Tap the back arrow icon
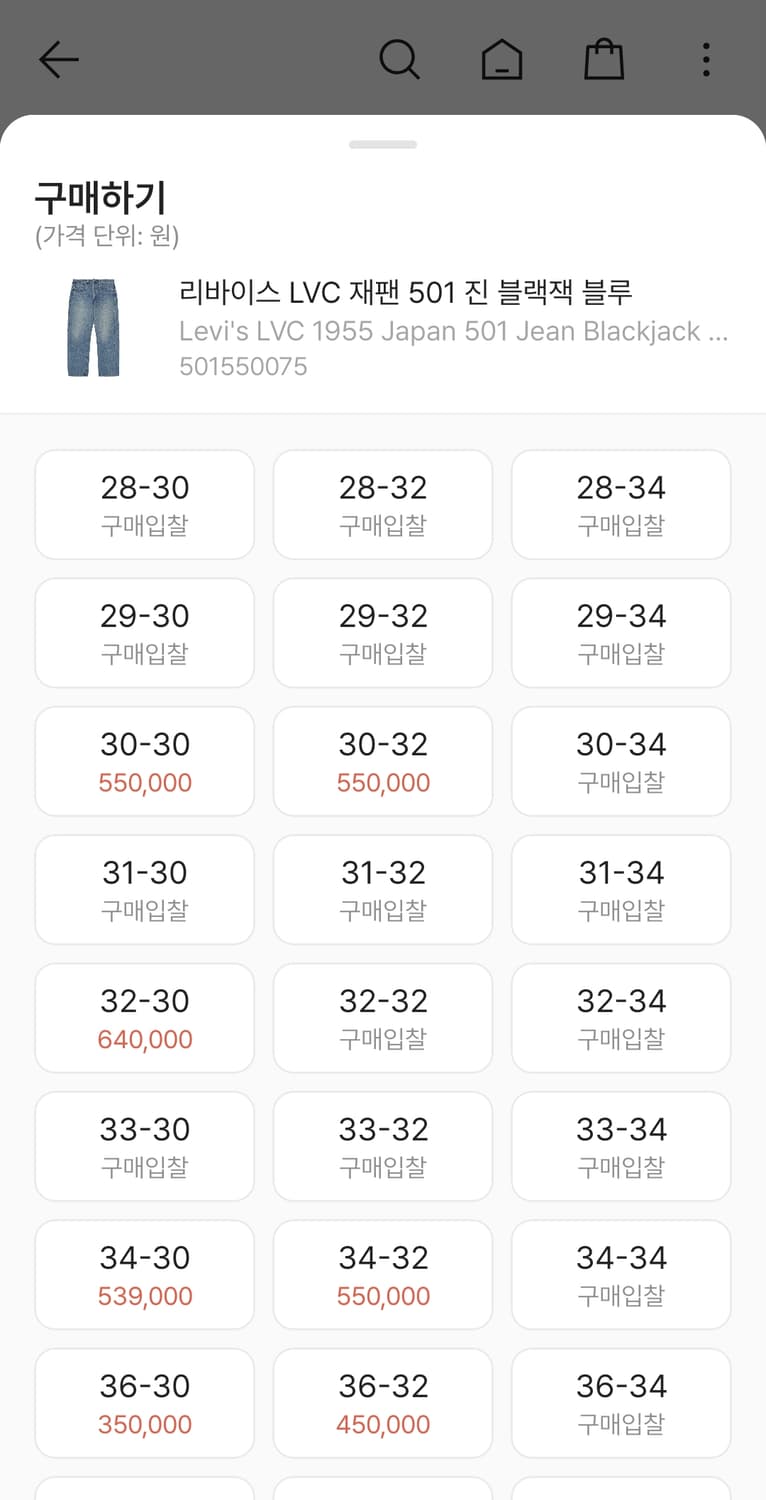Image resolution: width=766 pixels, height=1500 pixels. tap(58, 60)
